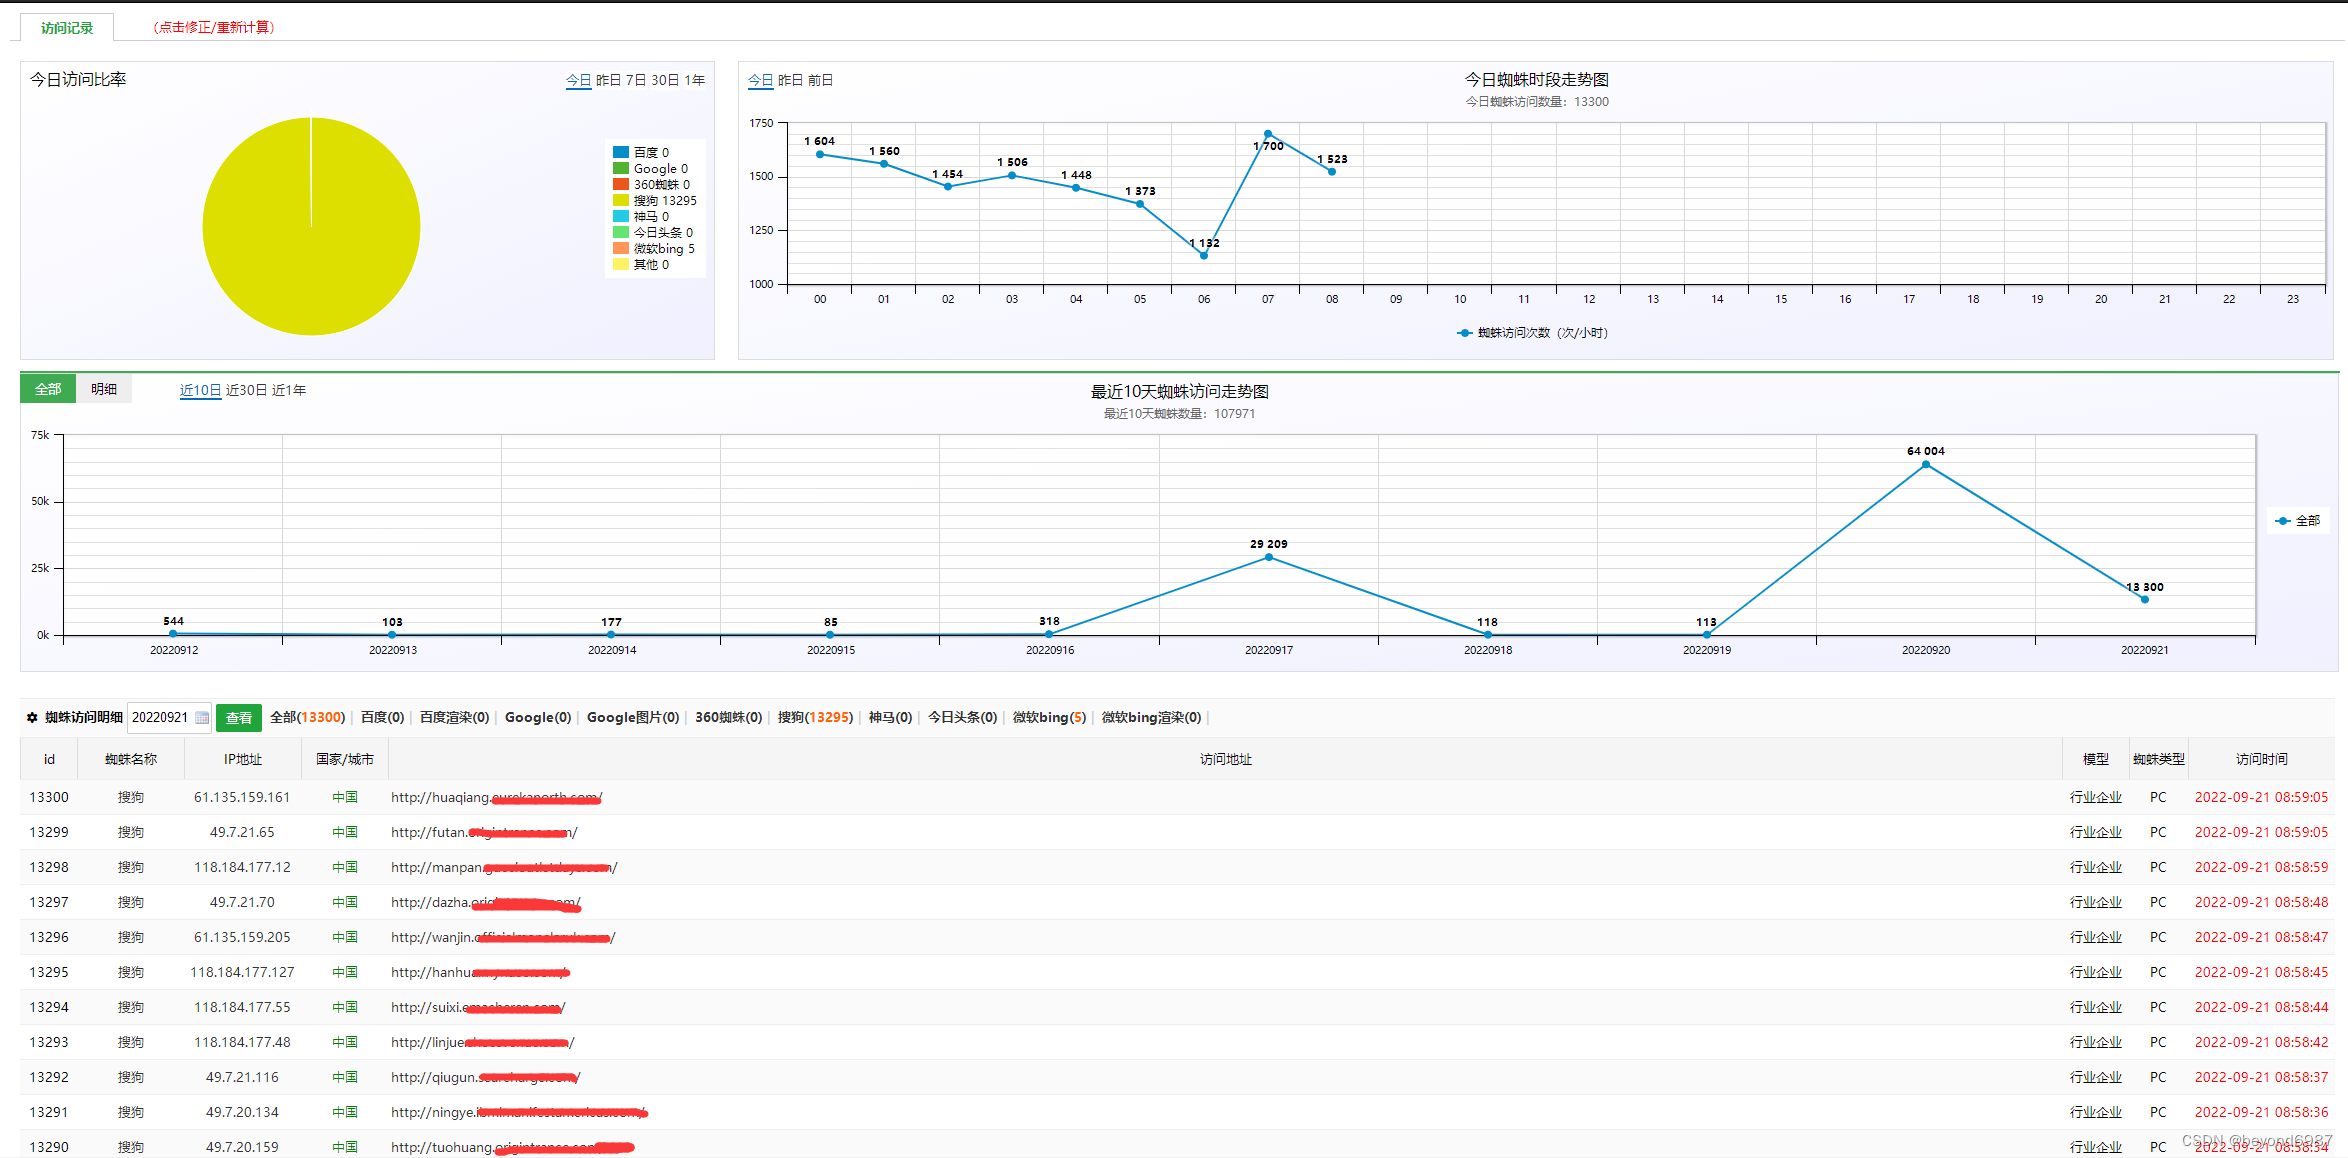Open 行业企业 link in row 13300
The width and height of the screenshot is (2348, 1158).
point(2095,797)
